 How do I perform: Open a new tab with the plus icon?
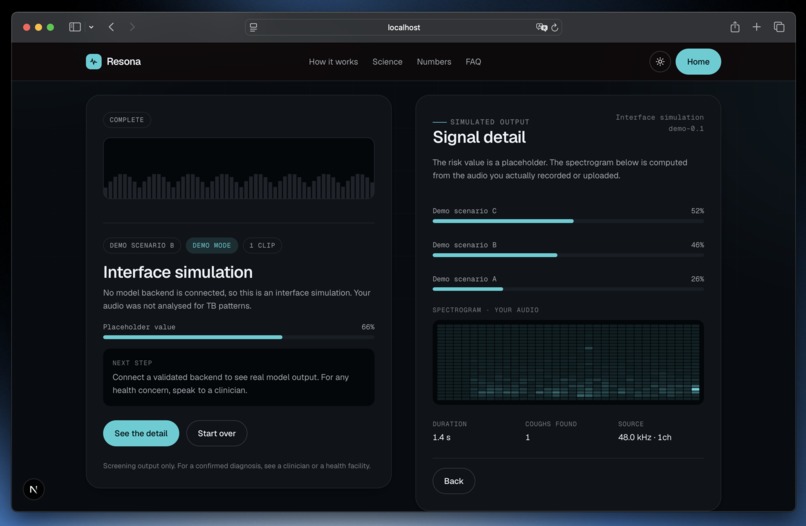pos(757,27)
